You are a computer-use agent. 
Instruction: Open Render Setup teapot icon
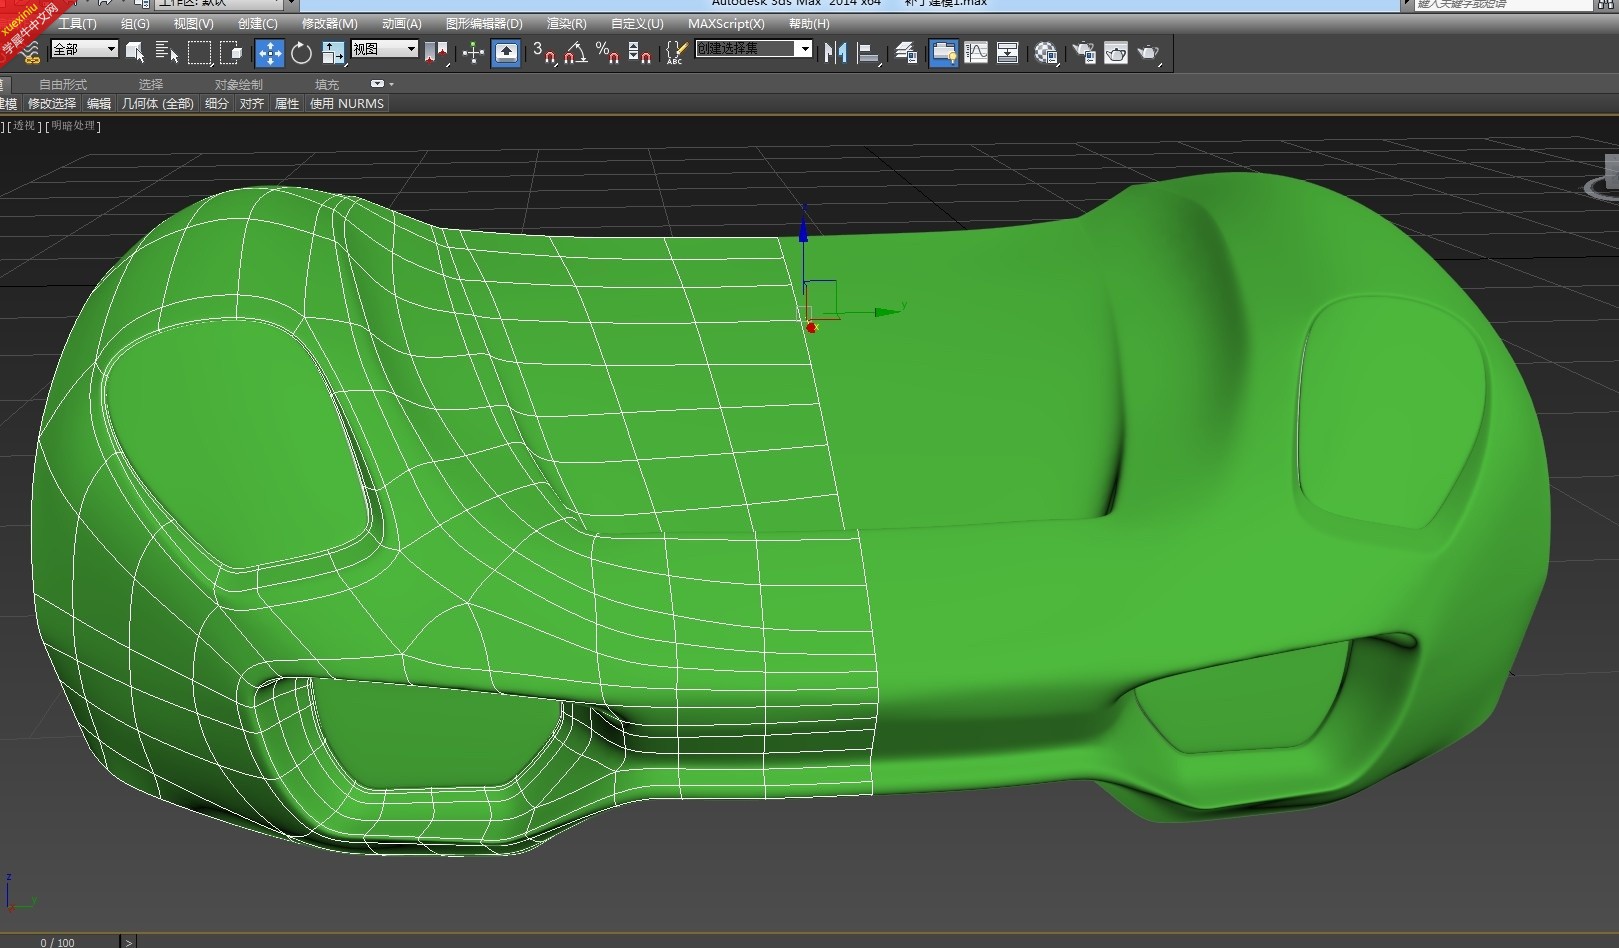point(1084,53)
